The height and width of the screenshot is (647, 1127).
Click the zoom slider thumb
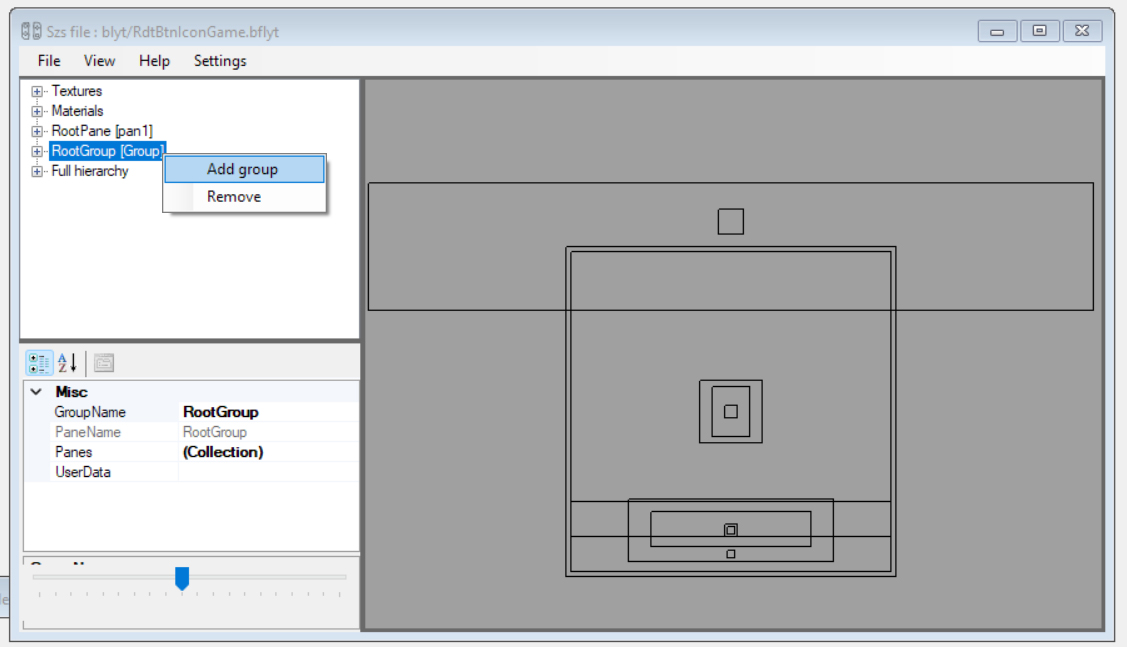point(182,578)
